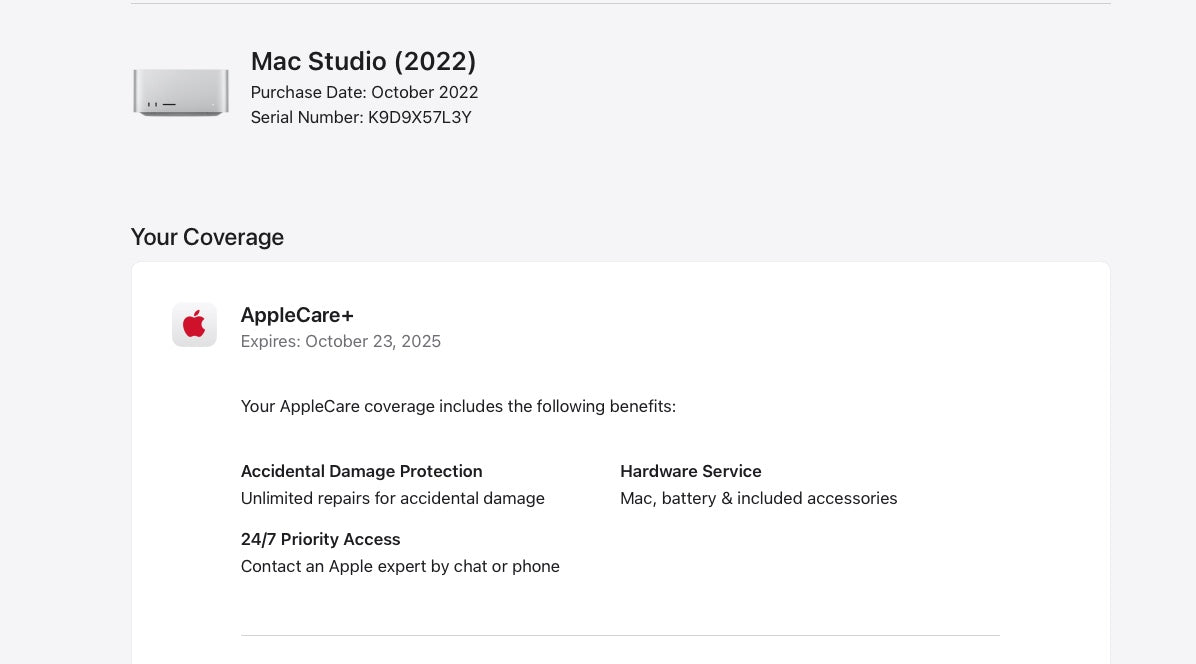
Task: Click the Your Coverage heading
Action: click(x=207, y=237)
